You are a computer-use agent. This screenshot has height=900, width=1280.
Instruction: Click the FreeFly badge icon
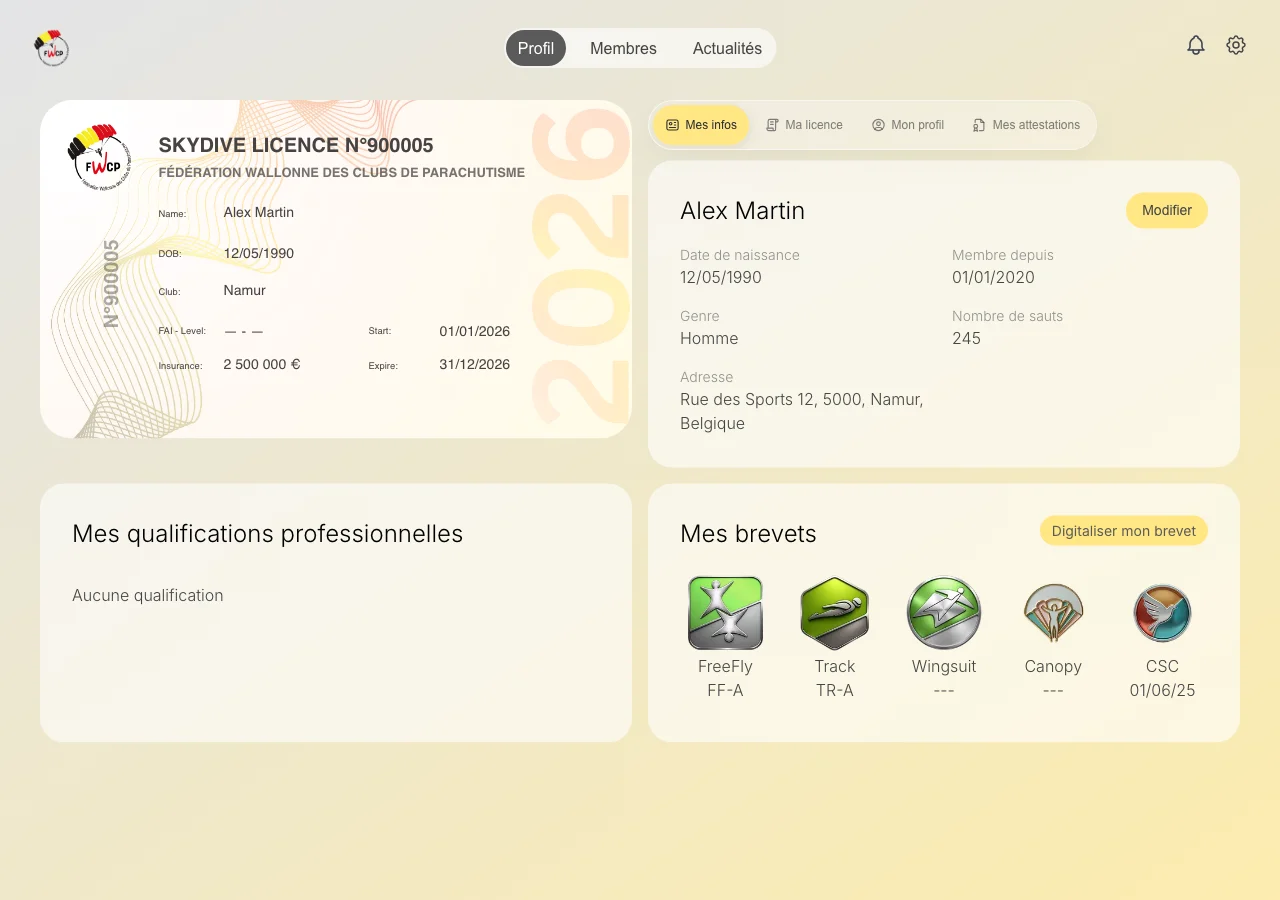725,613
